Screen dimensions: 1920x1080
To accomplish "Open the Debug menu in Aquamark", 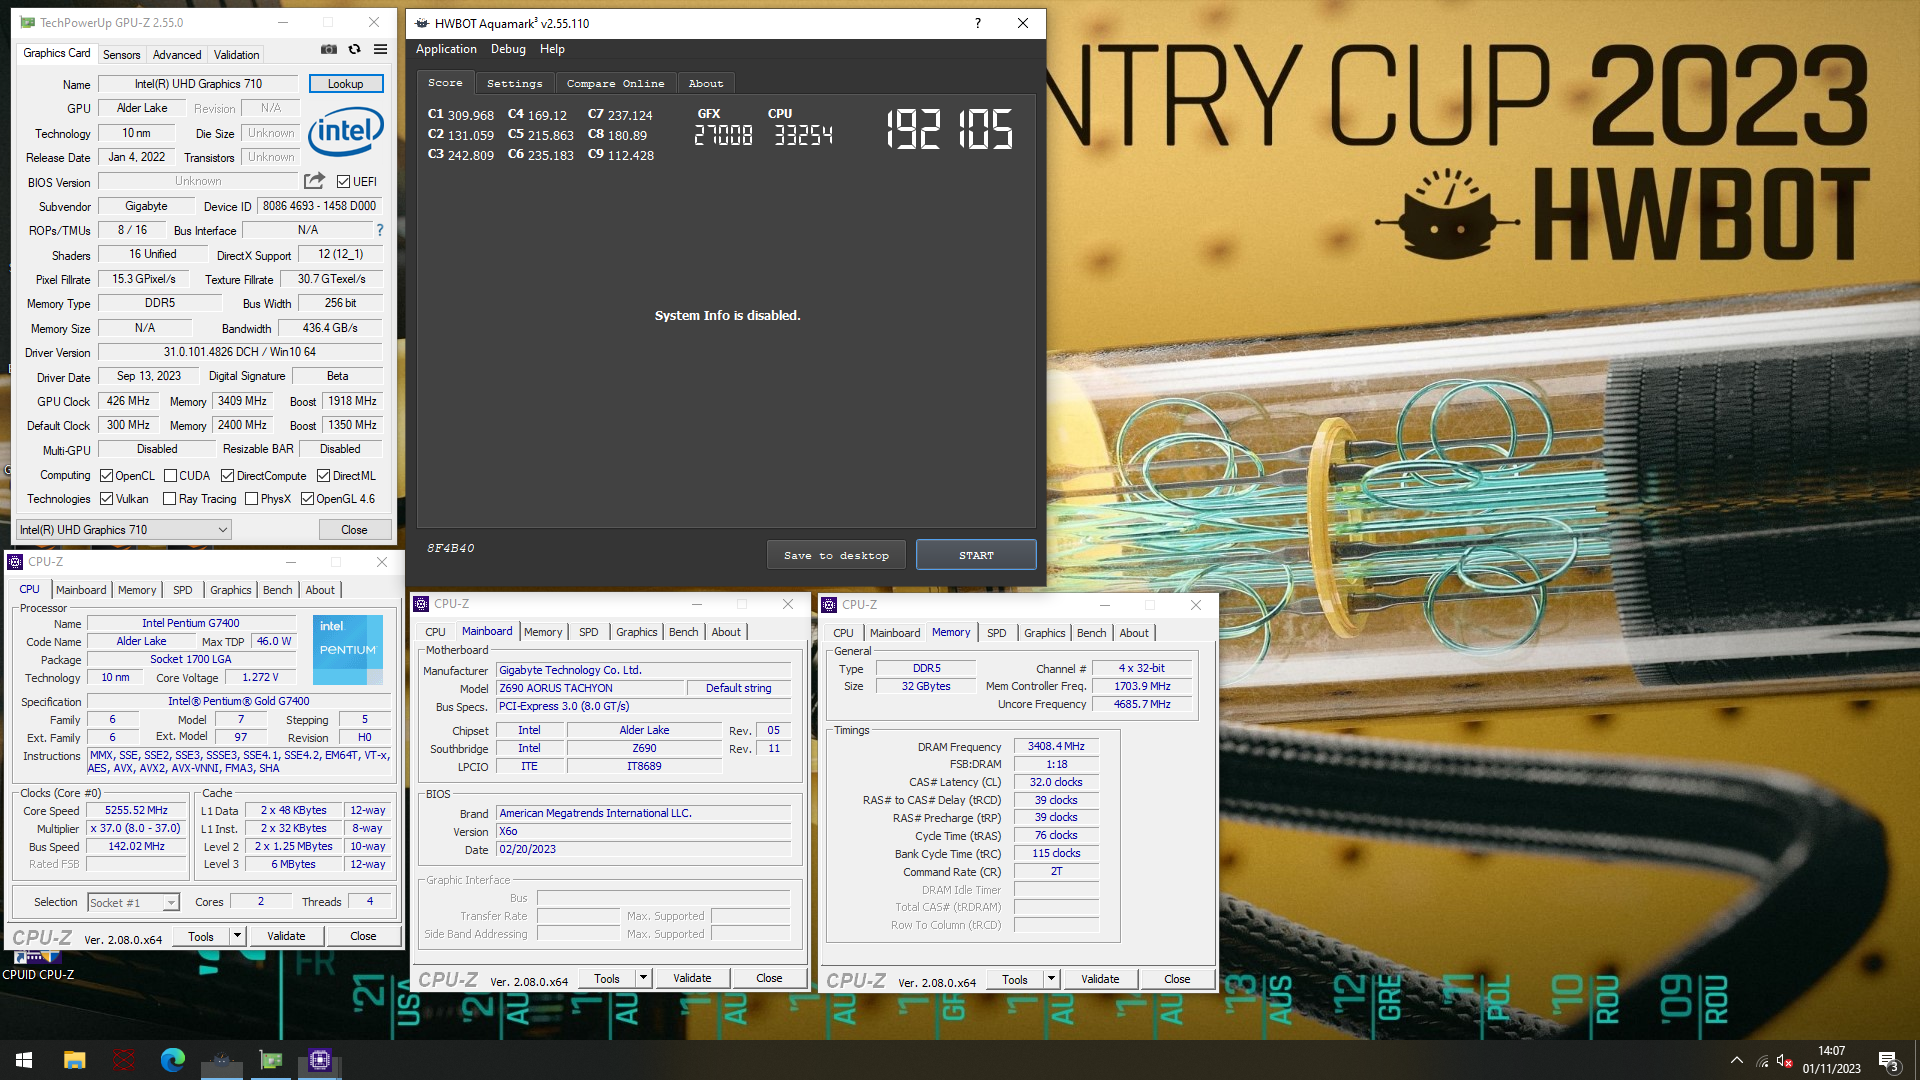I will coord(508,49).
